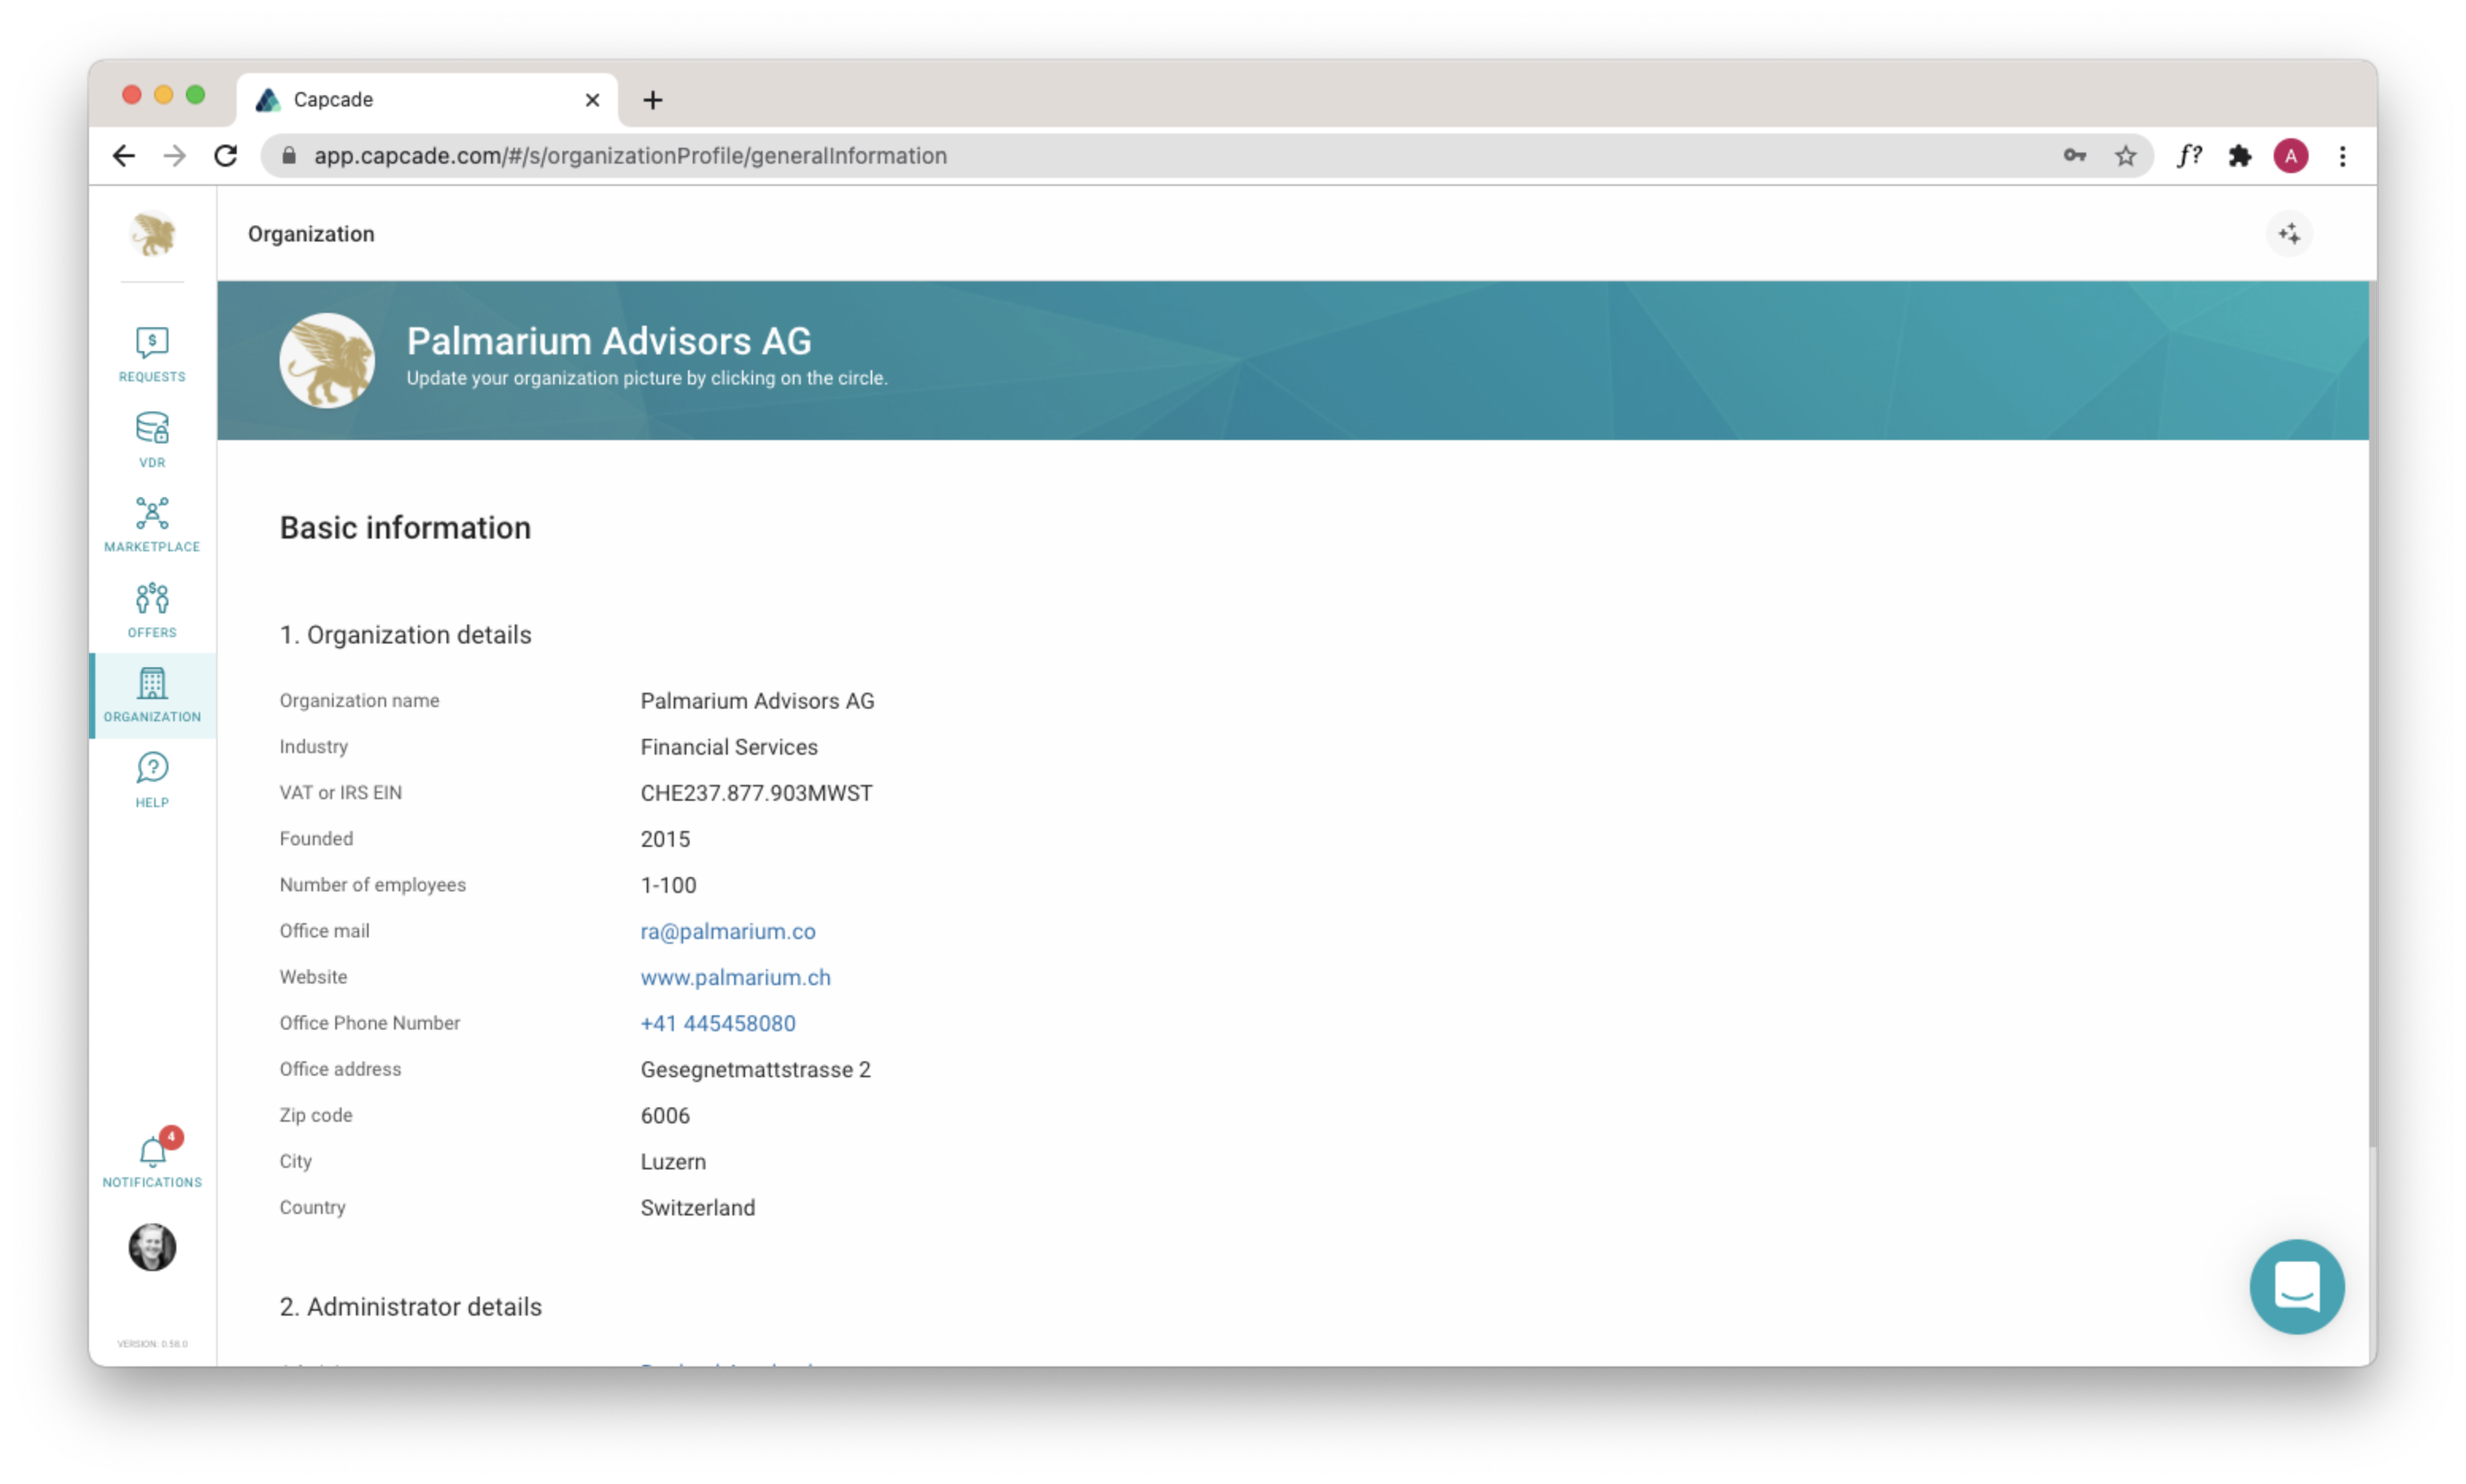Screen dimensions: 2466x1484
Task: Visit the www.palmarium.ch website link
Action: click(x=735, y=977)
